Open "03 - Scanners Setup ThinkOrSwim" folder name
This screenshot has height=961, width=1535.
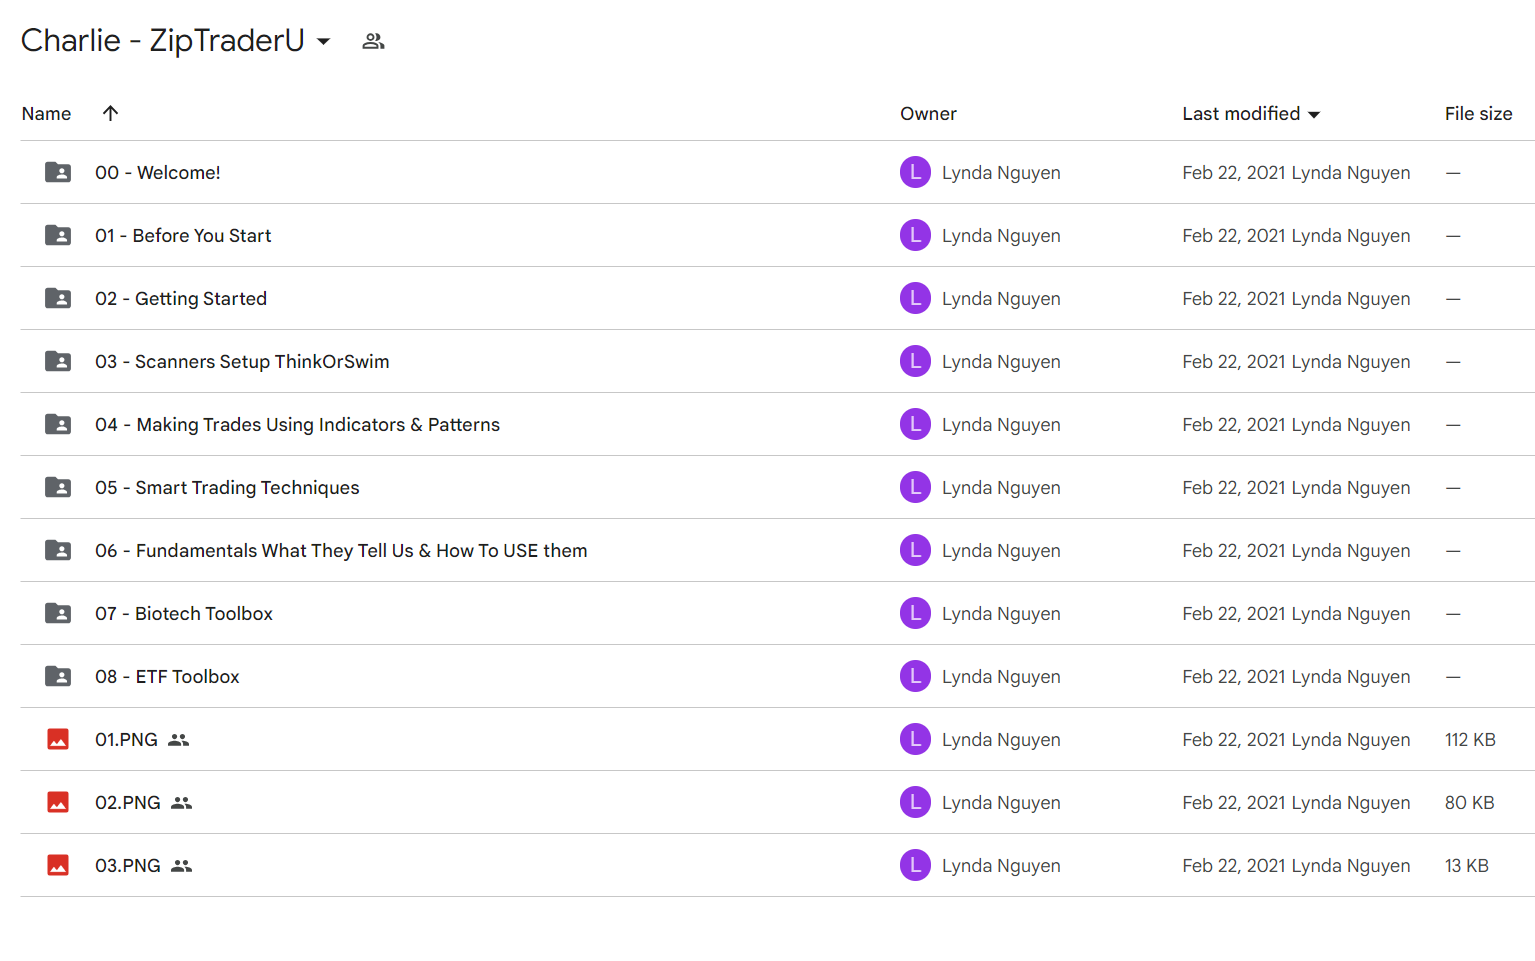click(242, 362)
